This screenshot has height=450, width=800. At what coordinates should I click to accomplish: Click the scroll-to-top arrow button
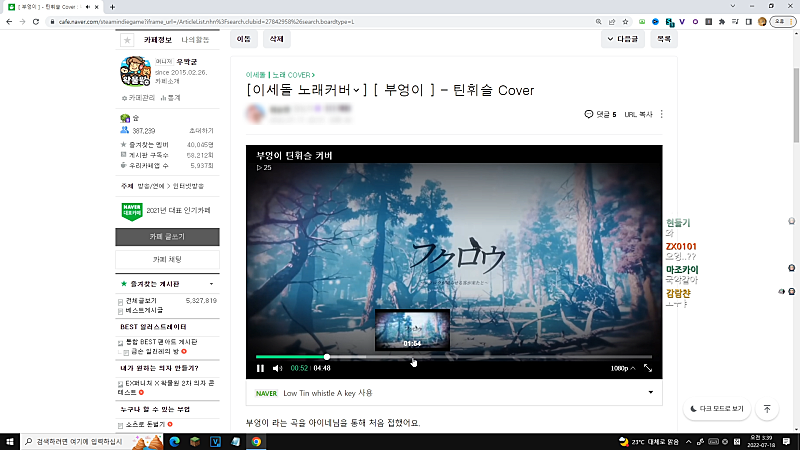pos(767,409)
